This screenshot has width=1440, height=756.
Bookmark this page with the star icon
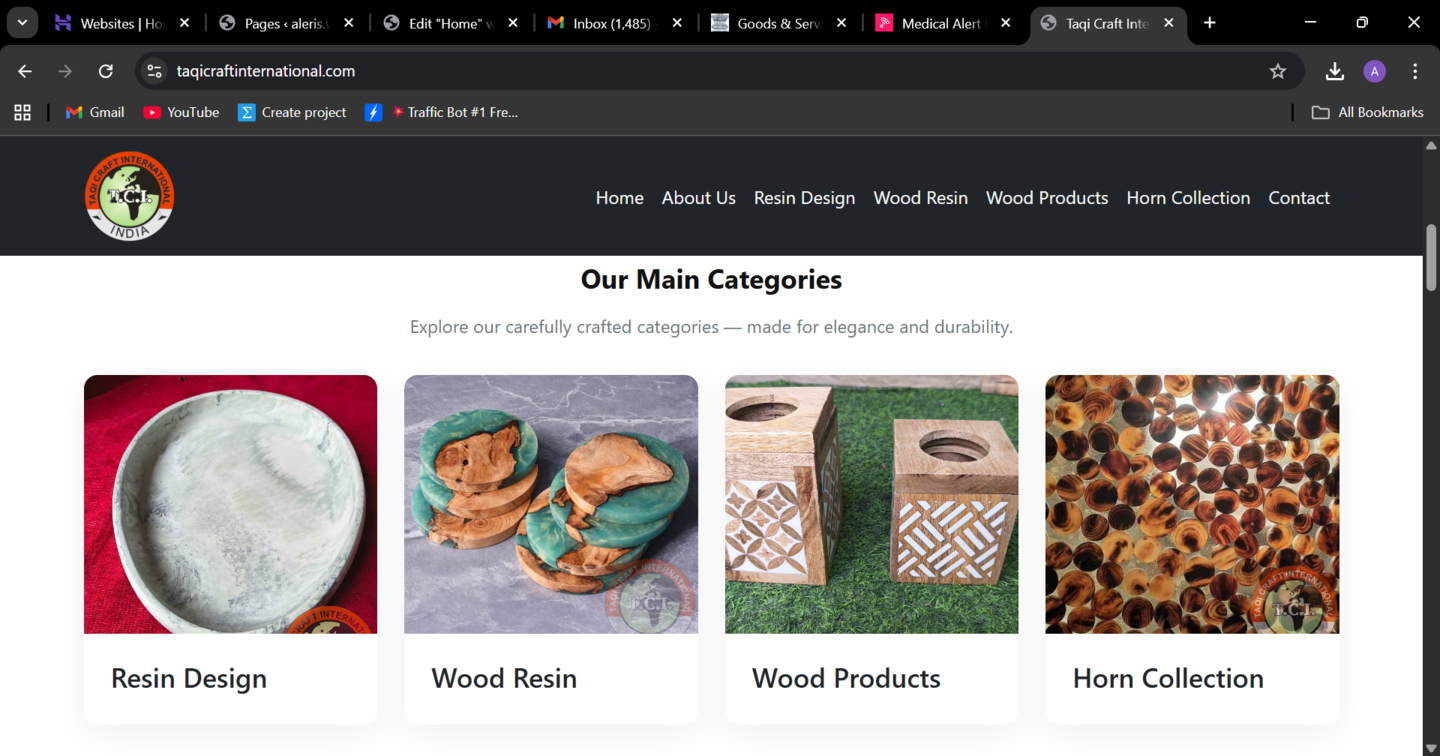coord(1277,71)
